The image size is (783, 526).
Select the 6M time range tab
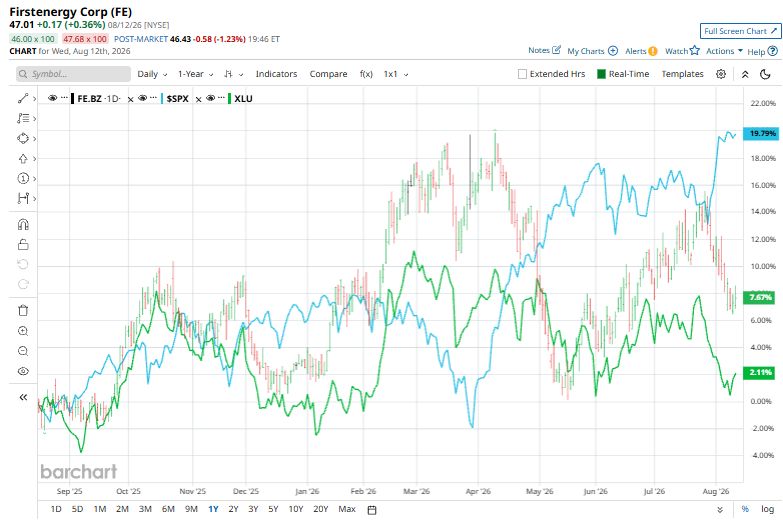point(168,509)
